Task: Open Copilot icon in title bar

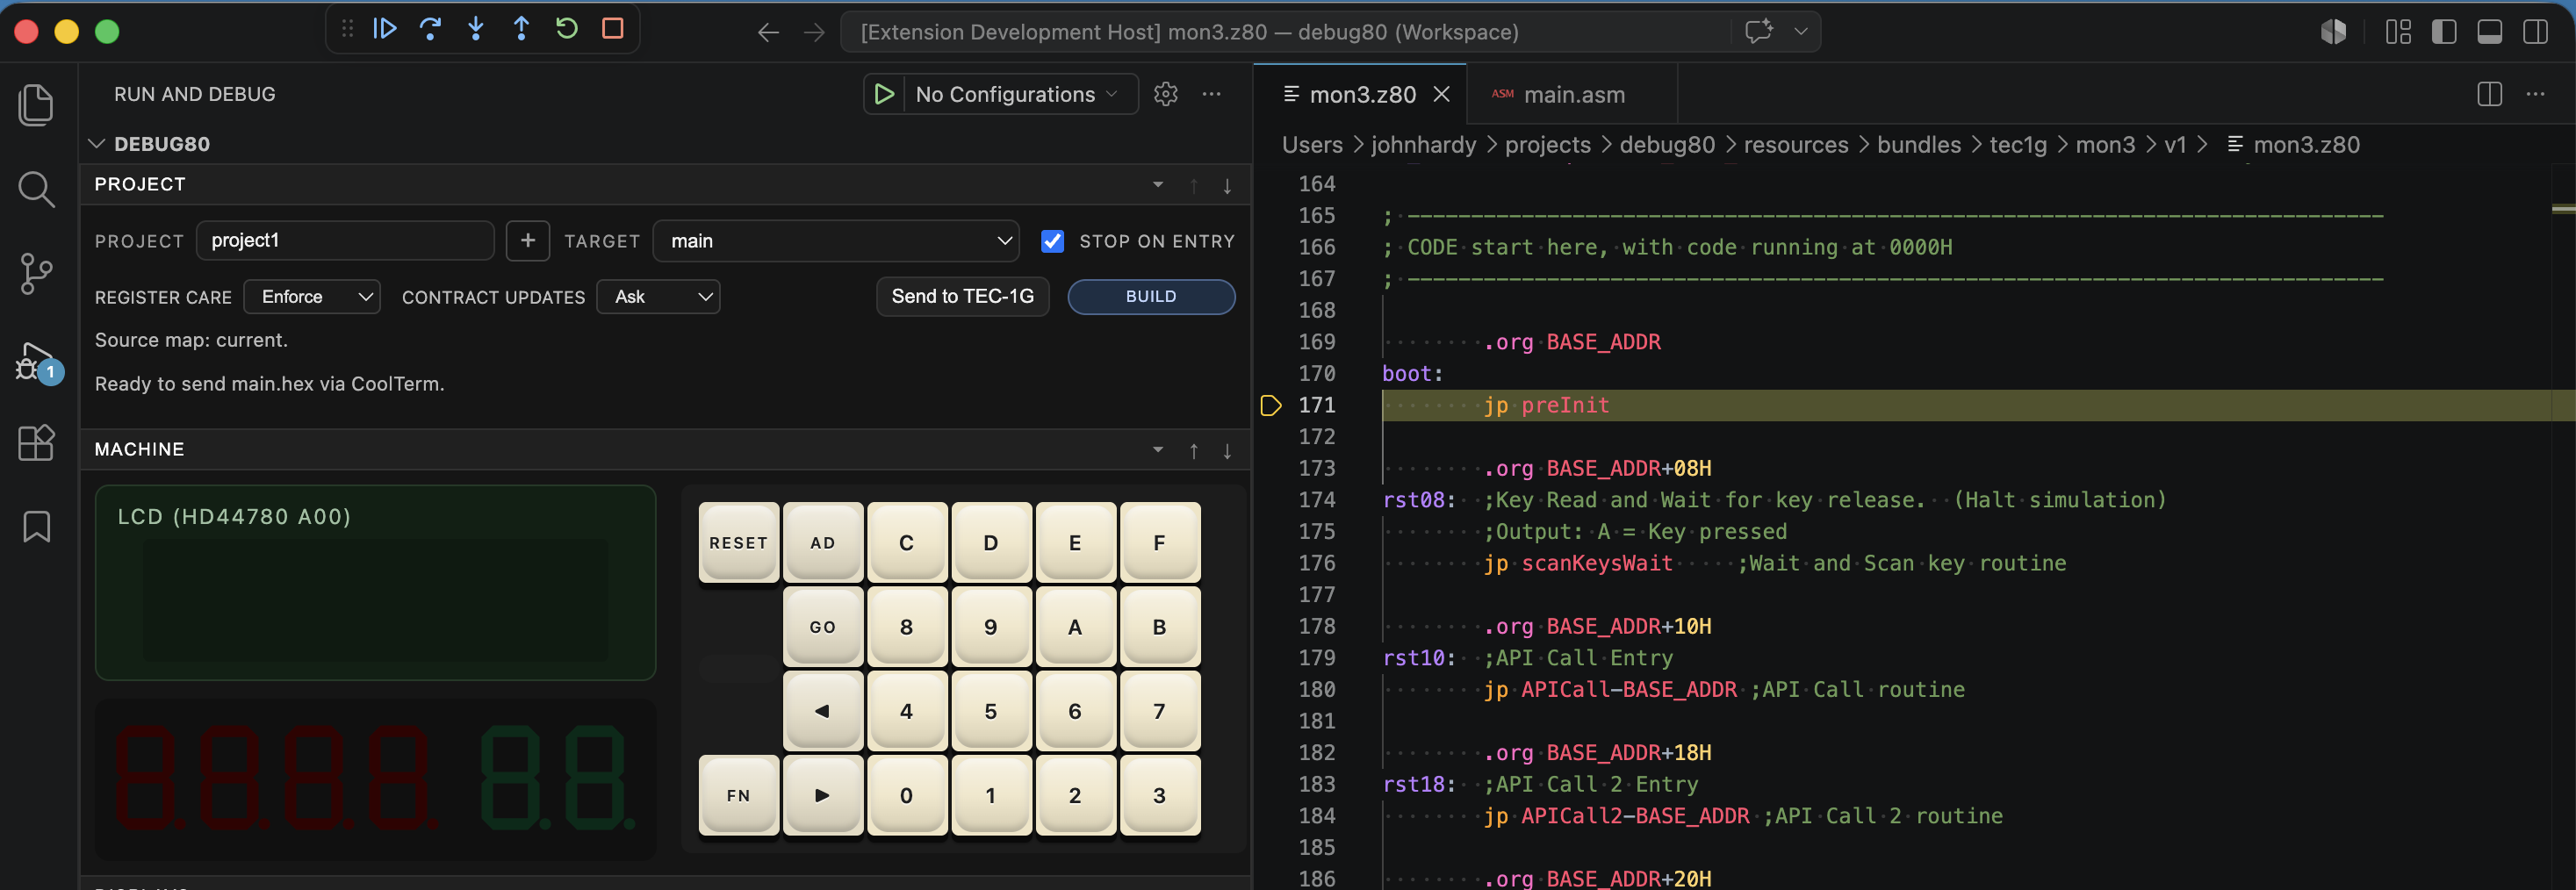Action: (2334, 32)
